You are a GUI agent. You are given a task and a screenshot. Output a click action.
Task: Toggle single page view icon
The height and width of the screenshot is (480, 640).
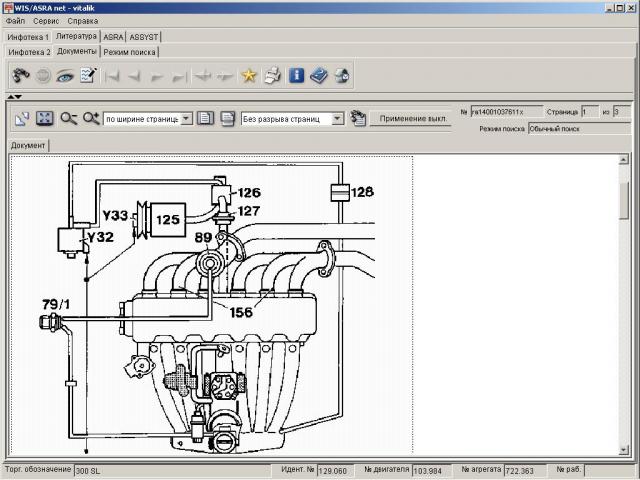click(205, 118)
